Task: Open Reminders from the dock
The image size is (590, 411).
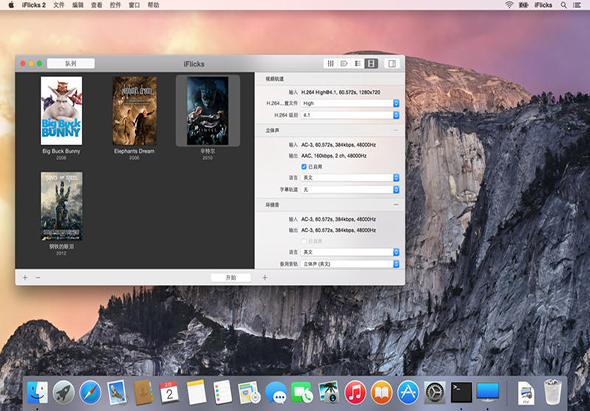Action: (x=222, y=392)
